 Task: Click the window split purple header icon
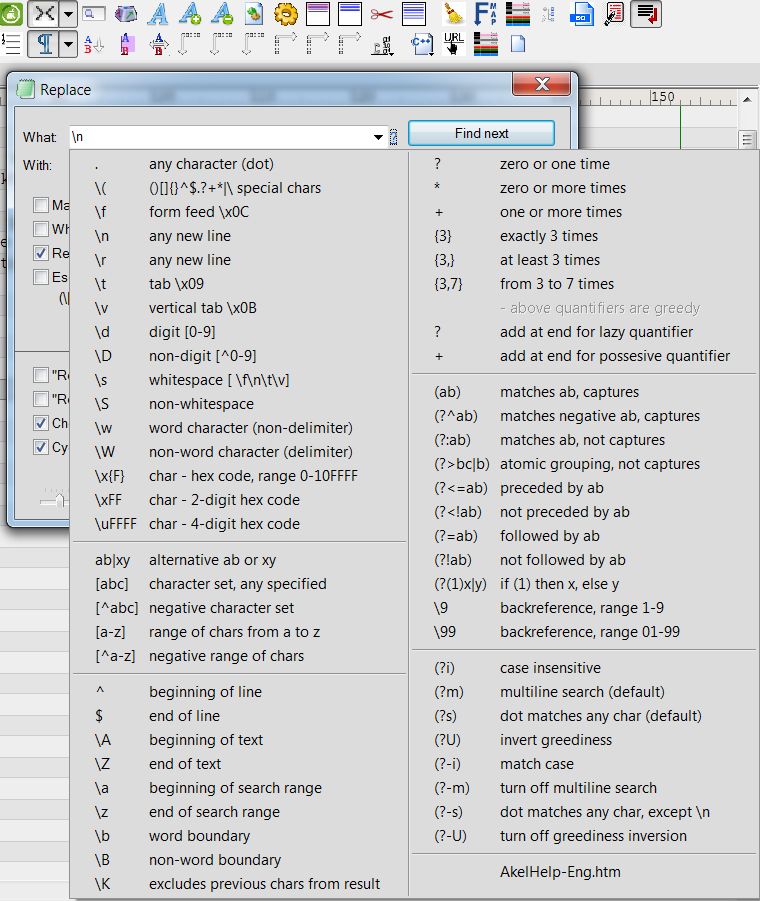pyautogui.click(x=318, y=14)
